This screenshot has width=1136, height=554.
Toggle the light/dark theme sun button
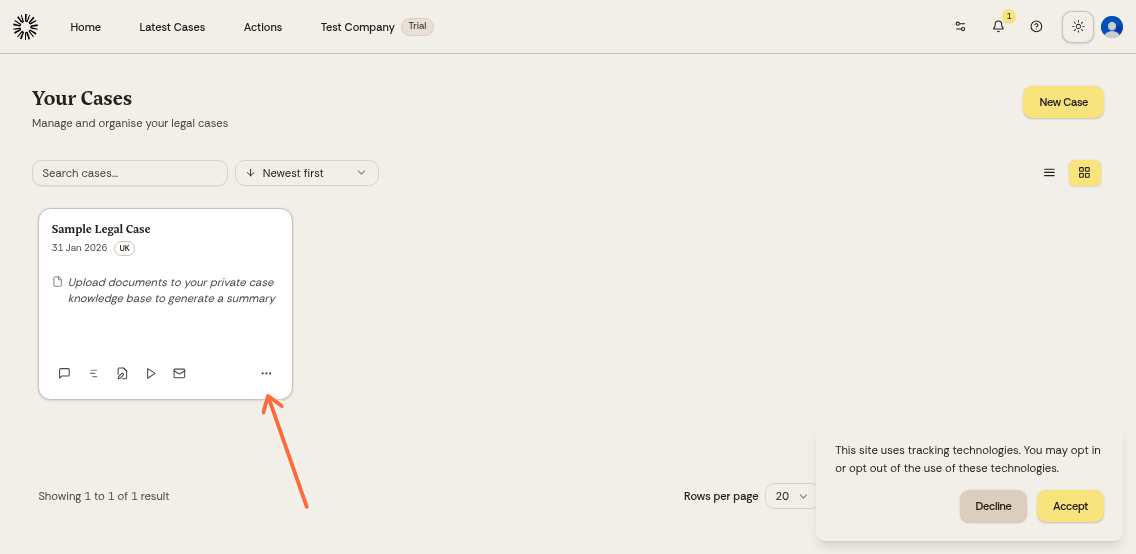pos(1078,27)
